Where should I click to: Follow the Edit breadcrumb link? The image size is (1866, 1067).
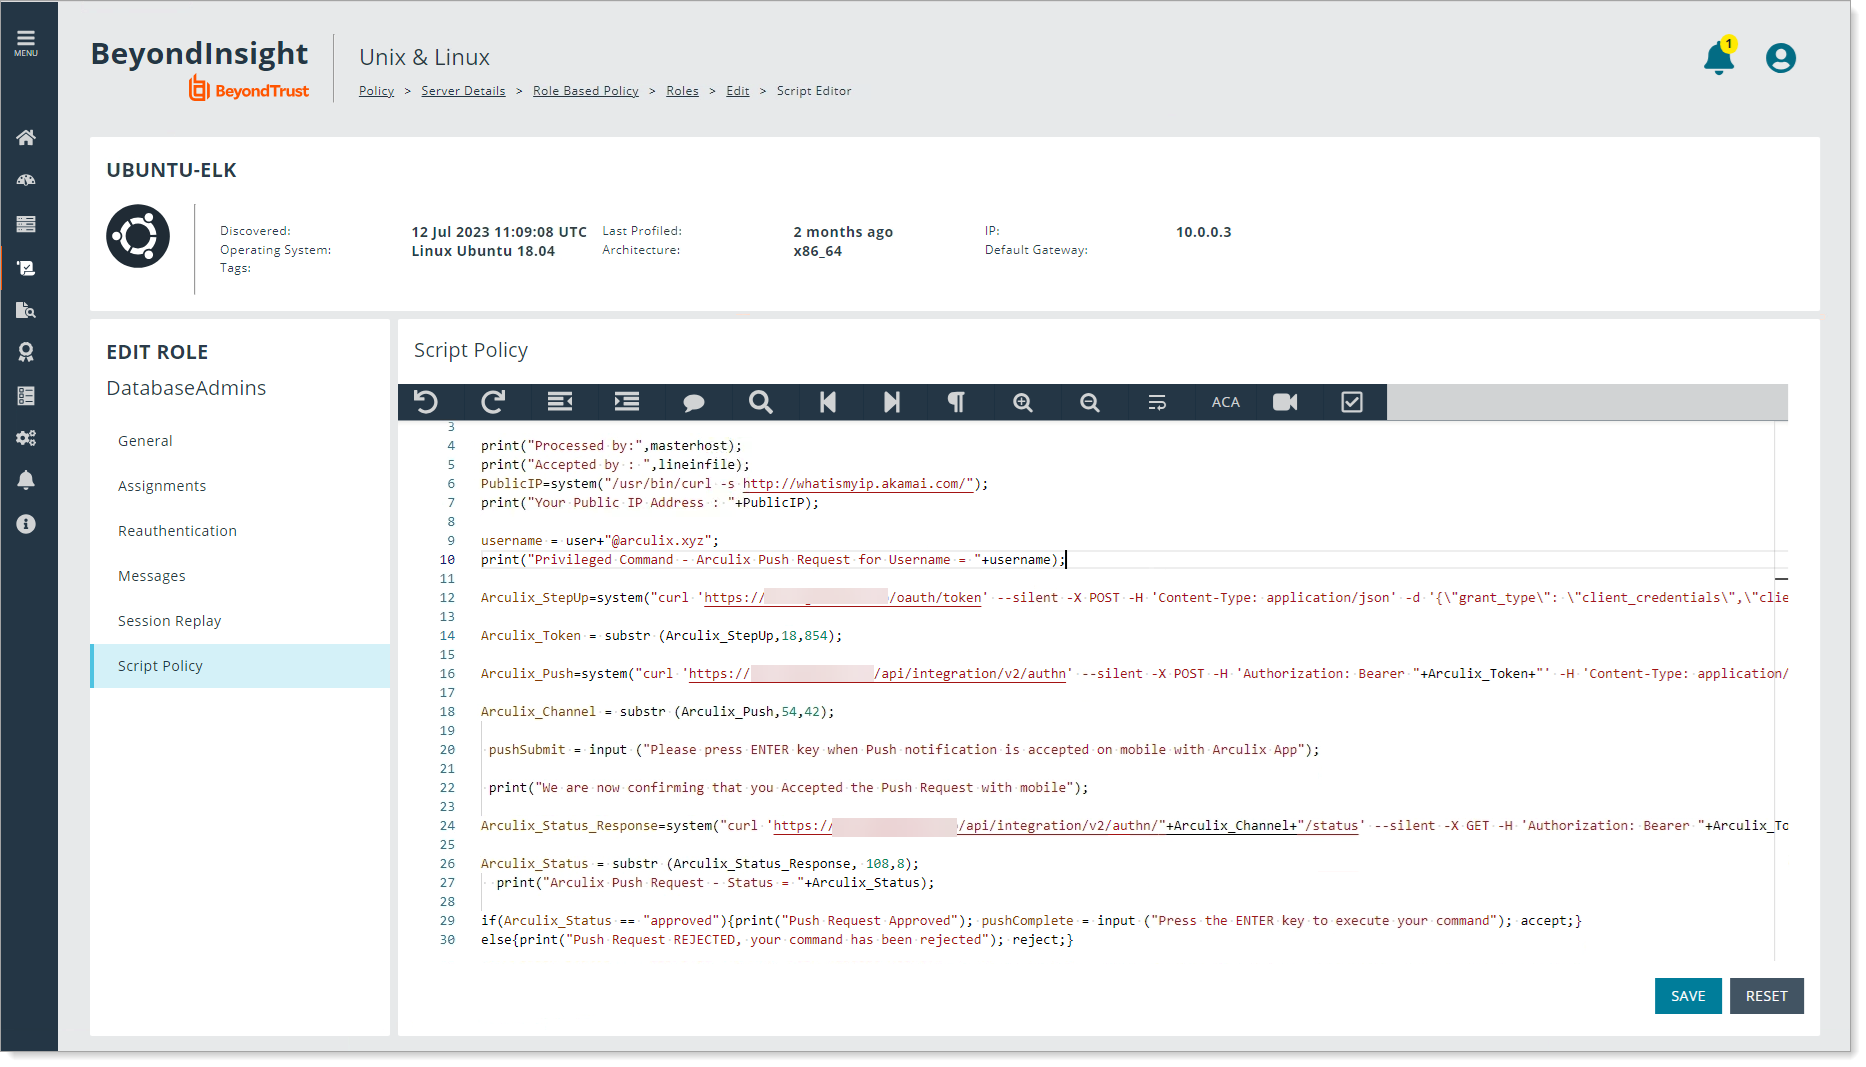[738, 91]
